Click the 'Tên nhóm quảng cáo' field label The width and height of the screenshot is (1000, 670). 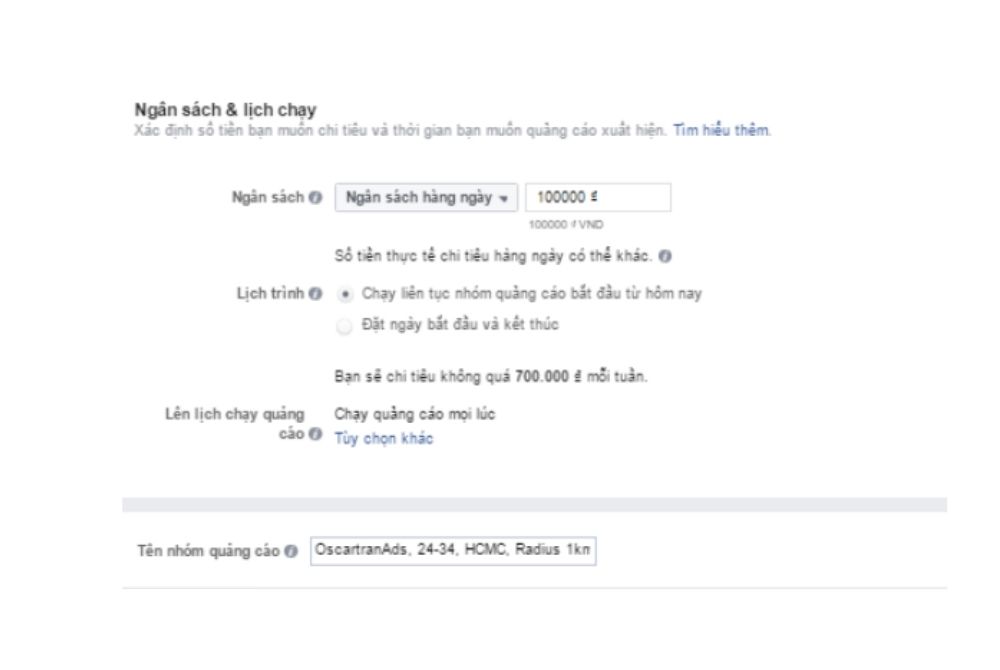209,551
